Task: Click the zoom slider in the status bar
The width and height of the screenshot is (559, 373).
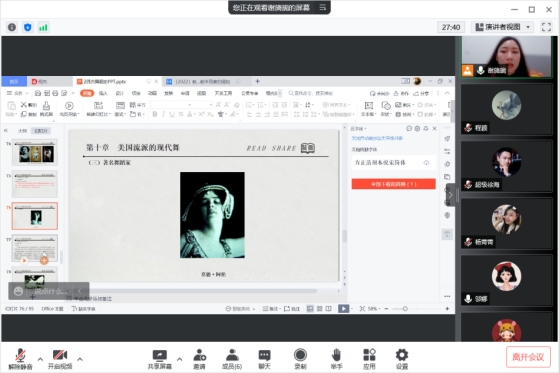Action: click(405, 309)
